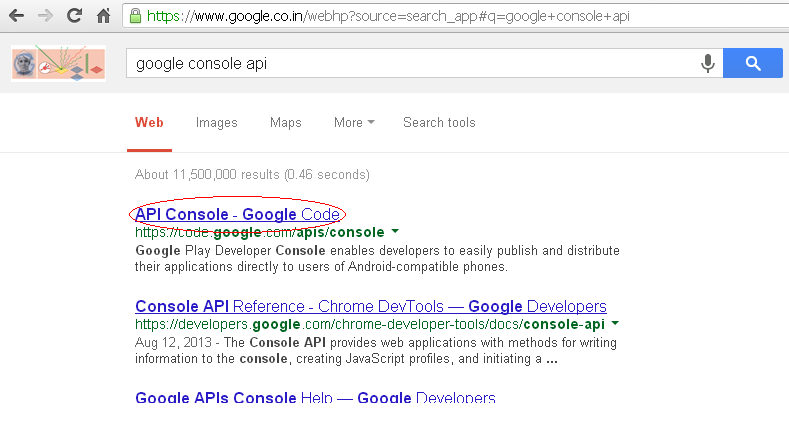Open Console API Reference Chrome DevTools link
The width and height of the screenshot is (789, 431).
(x=371, y=306)
